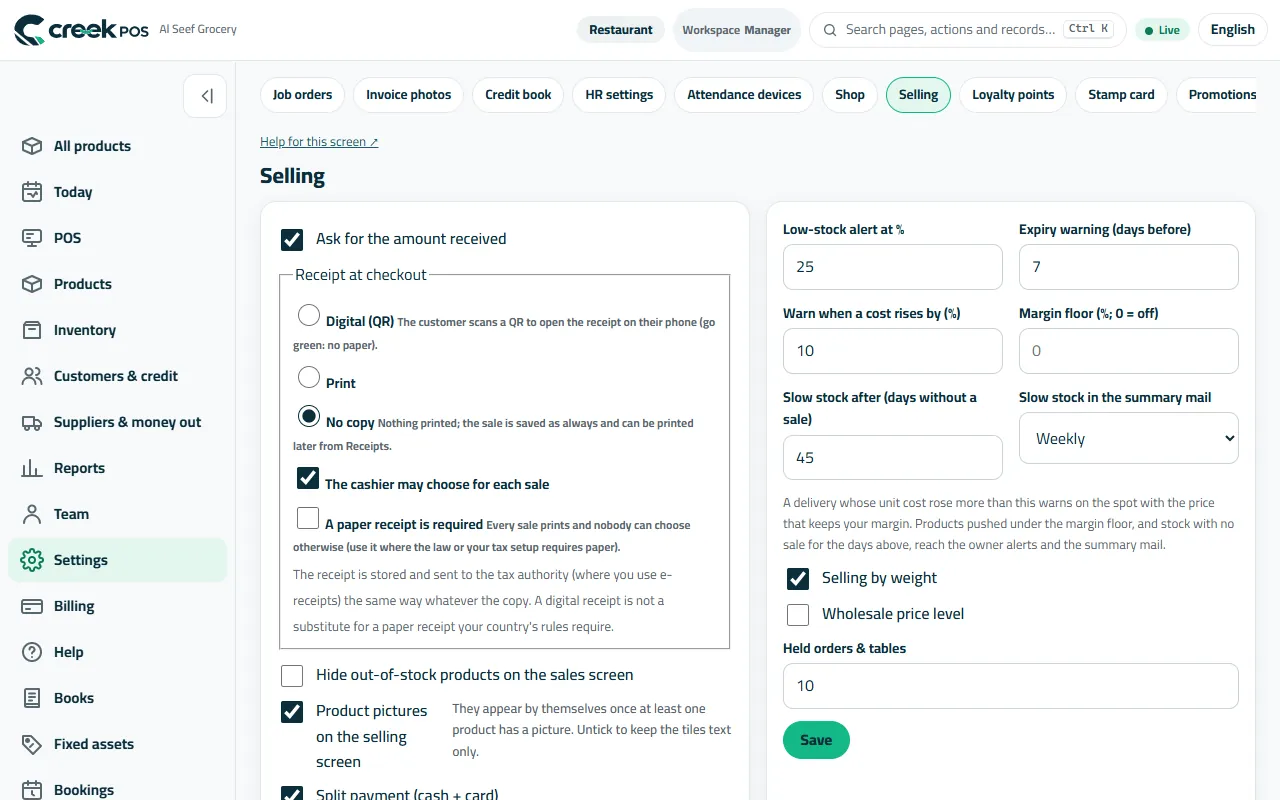This screenshot has width=1280, height=800.
Task: Open the Slow stock in summary mail dropdown
Action: (x=1129, y=438)
